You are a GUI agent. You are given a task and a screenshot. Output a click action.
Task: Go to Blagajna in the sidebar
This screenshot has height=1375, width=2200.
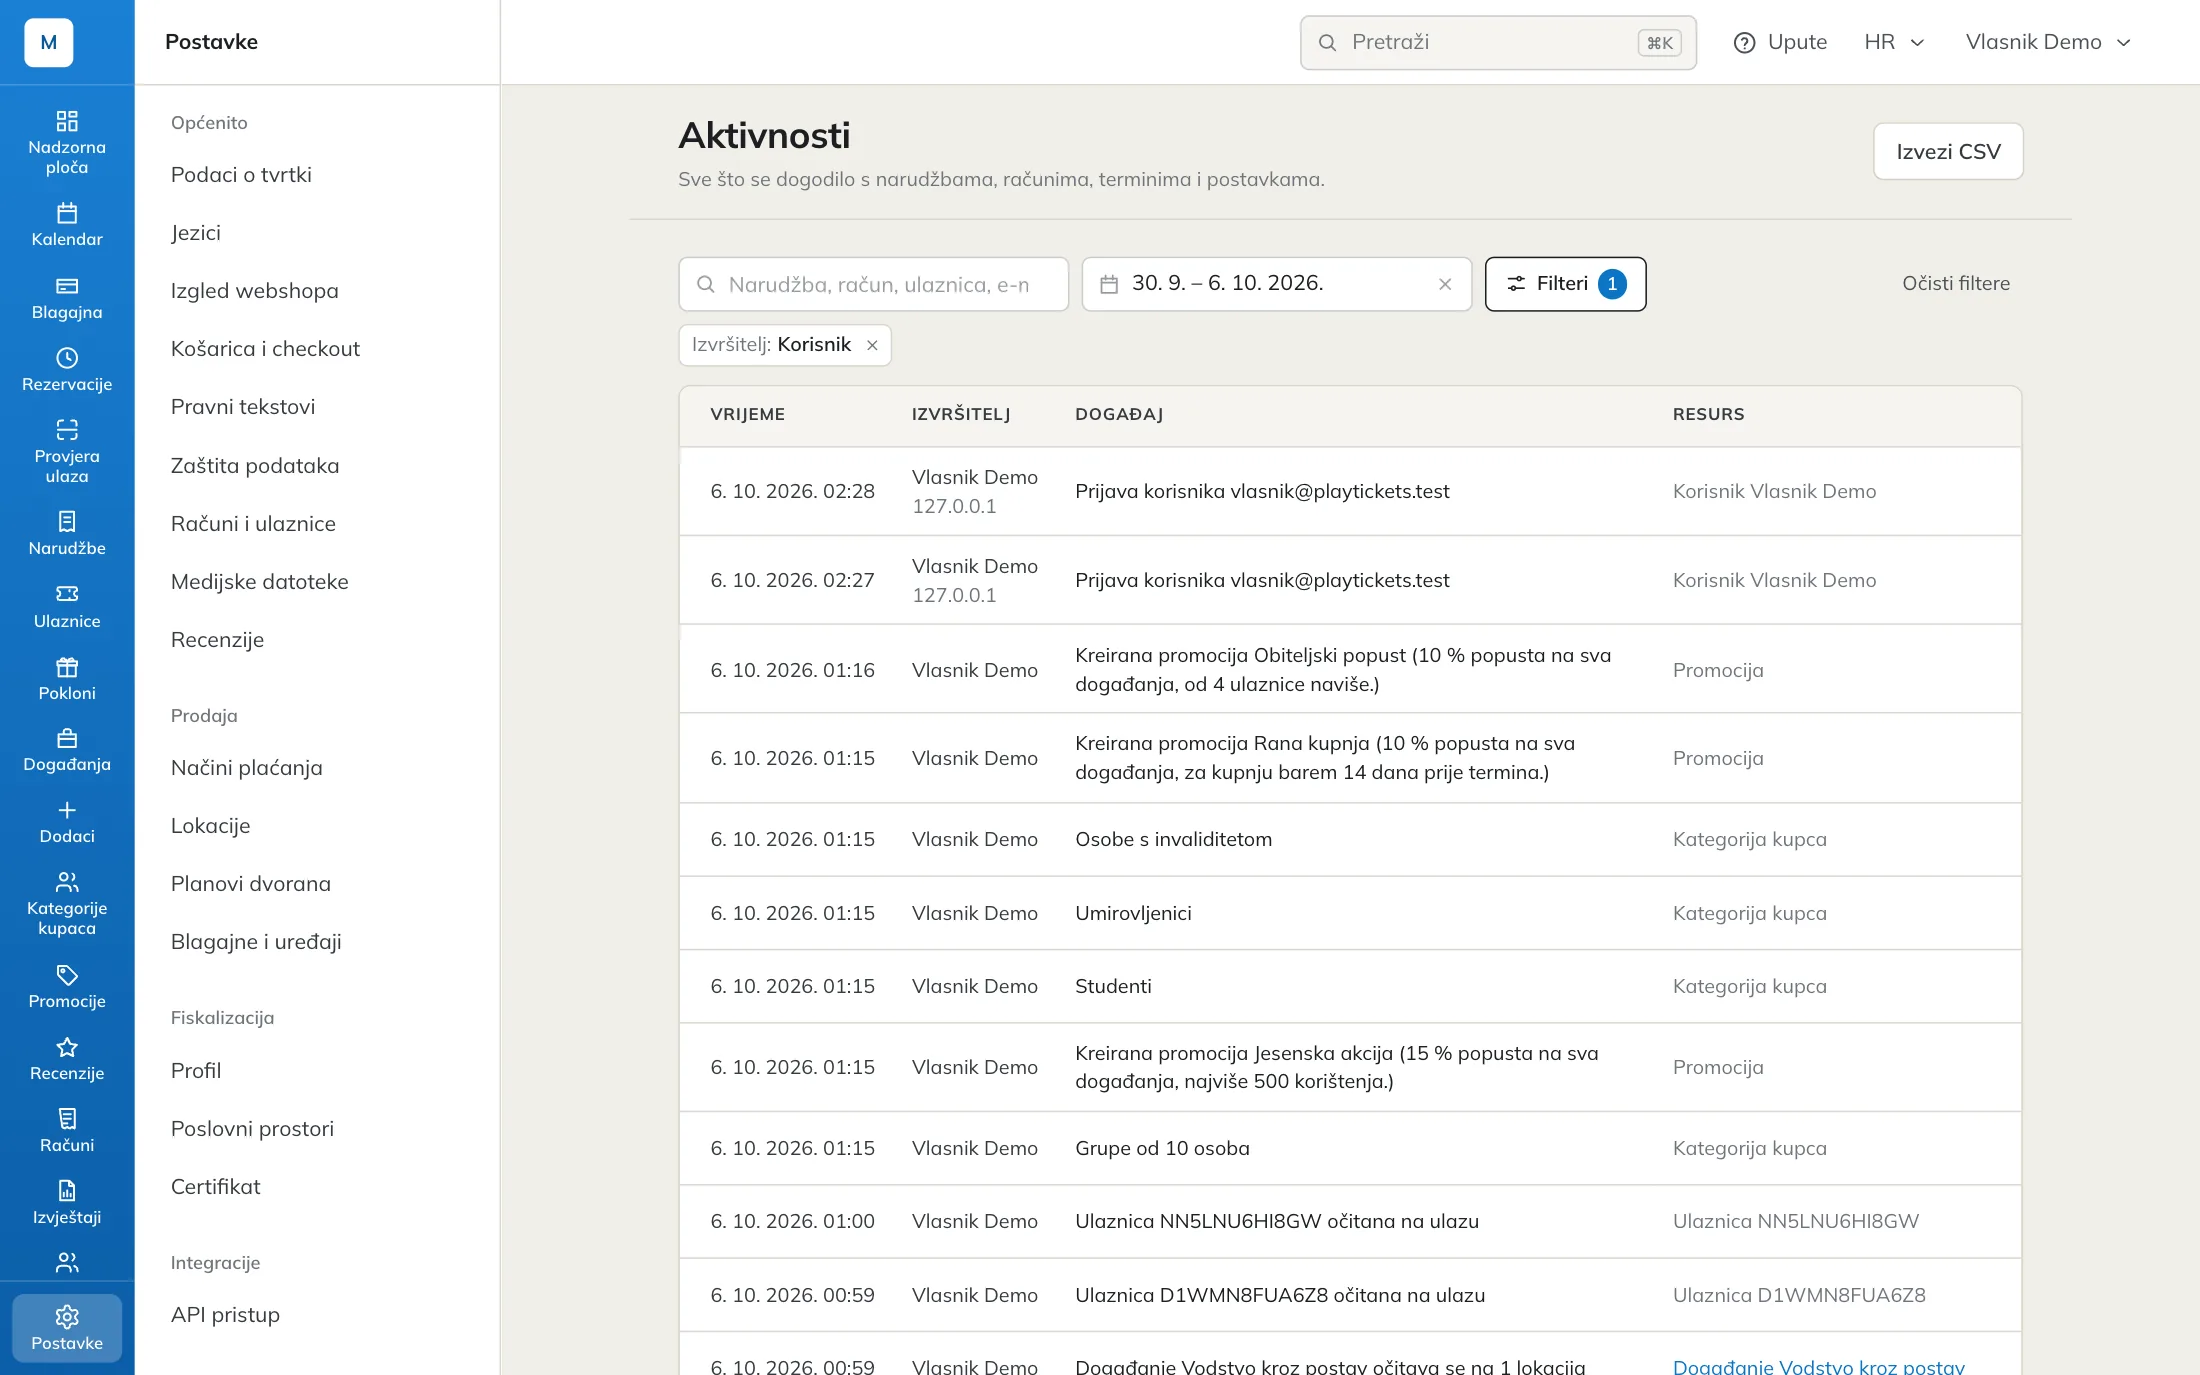click(67, 298)
